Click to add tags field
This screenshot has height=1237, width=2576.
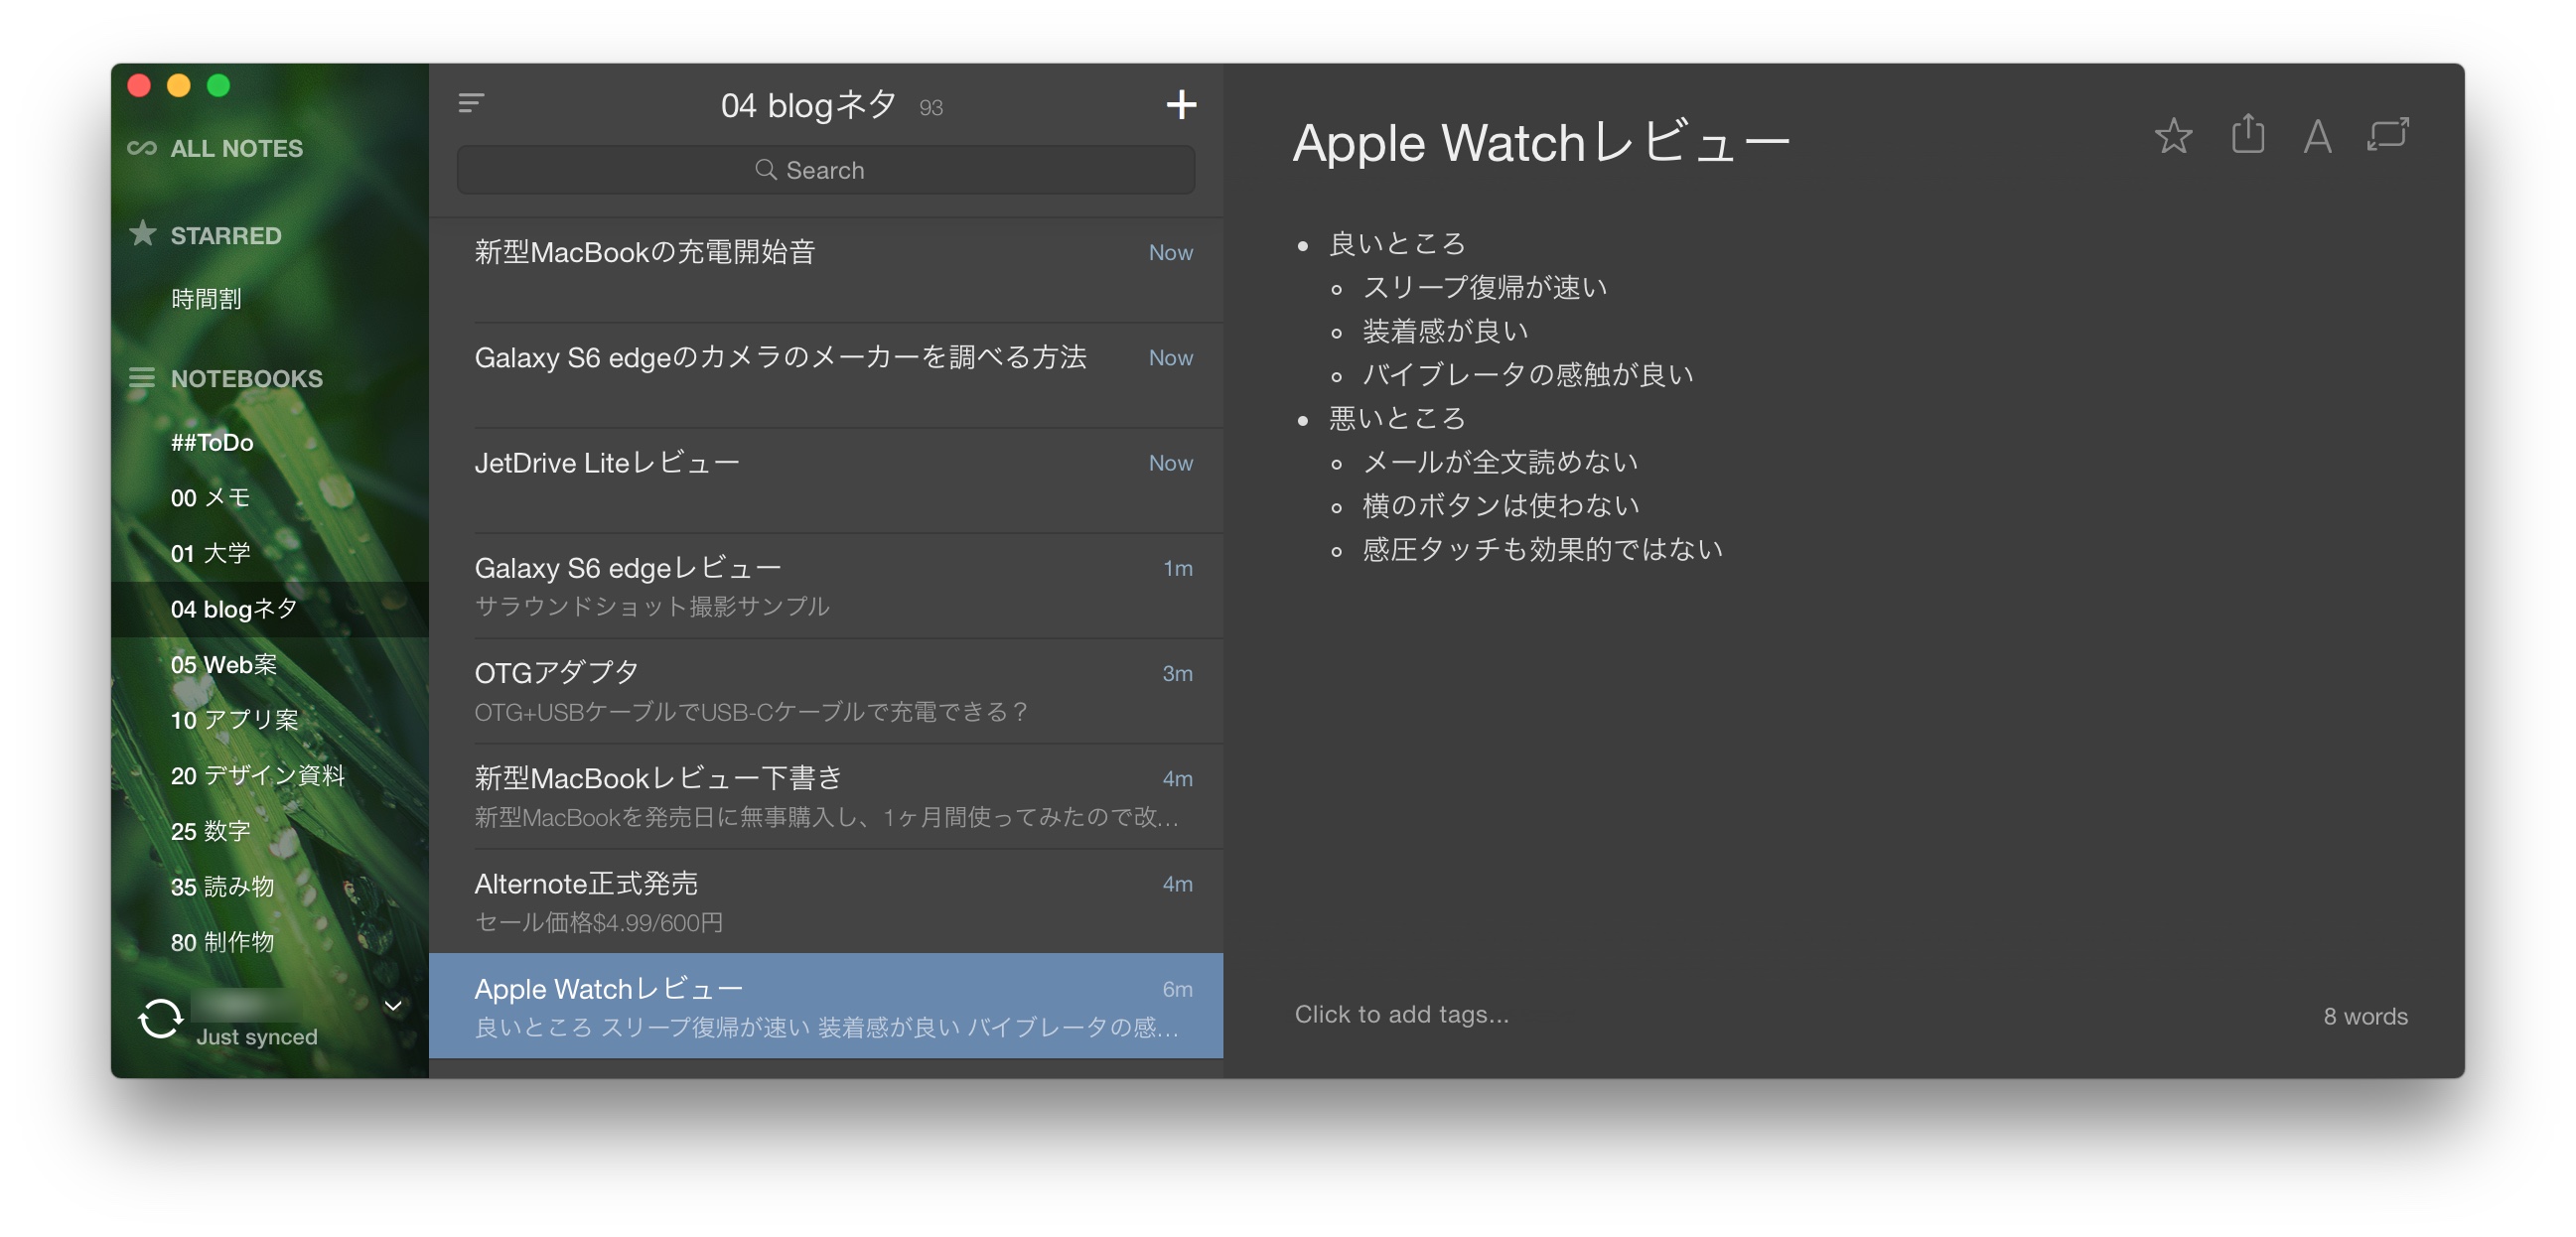pos(1401,1014)
